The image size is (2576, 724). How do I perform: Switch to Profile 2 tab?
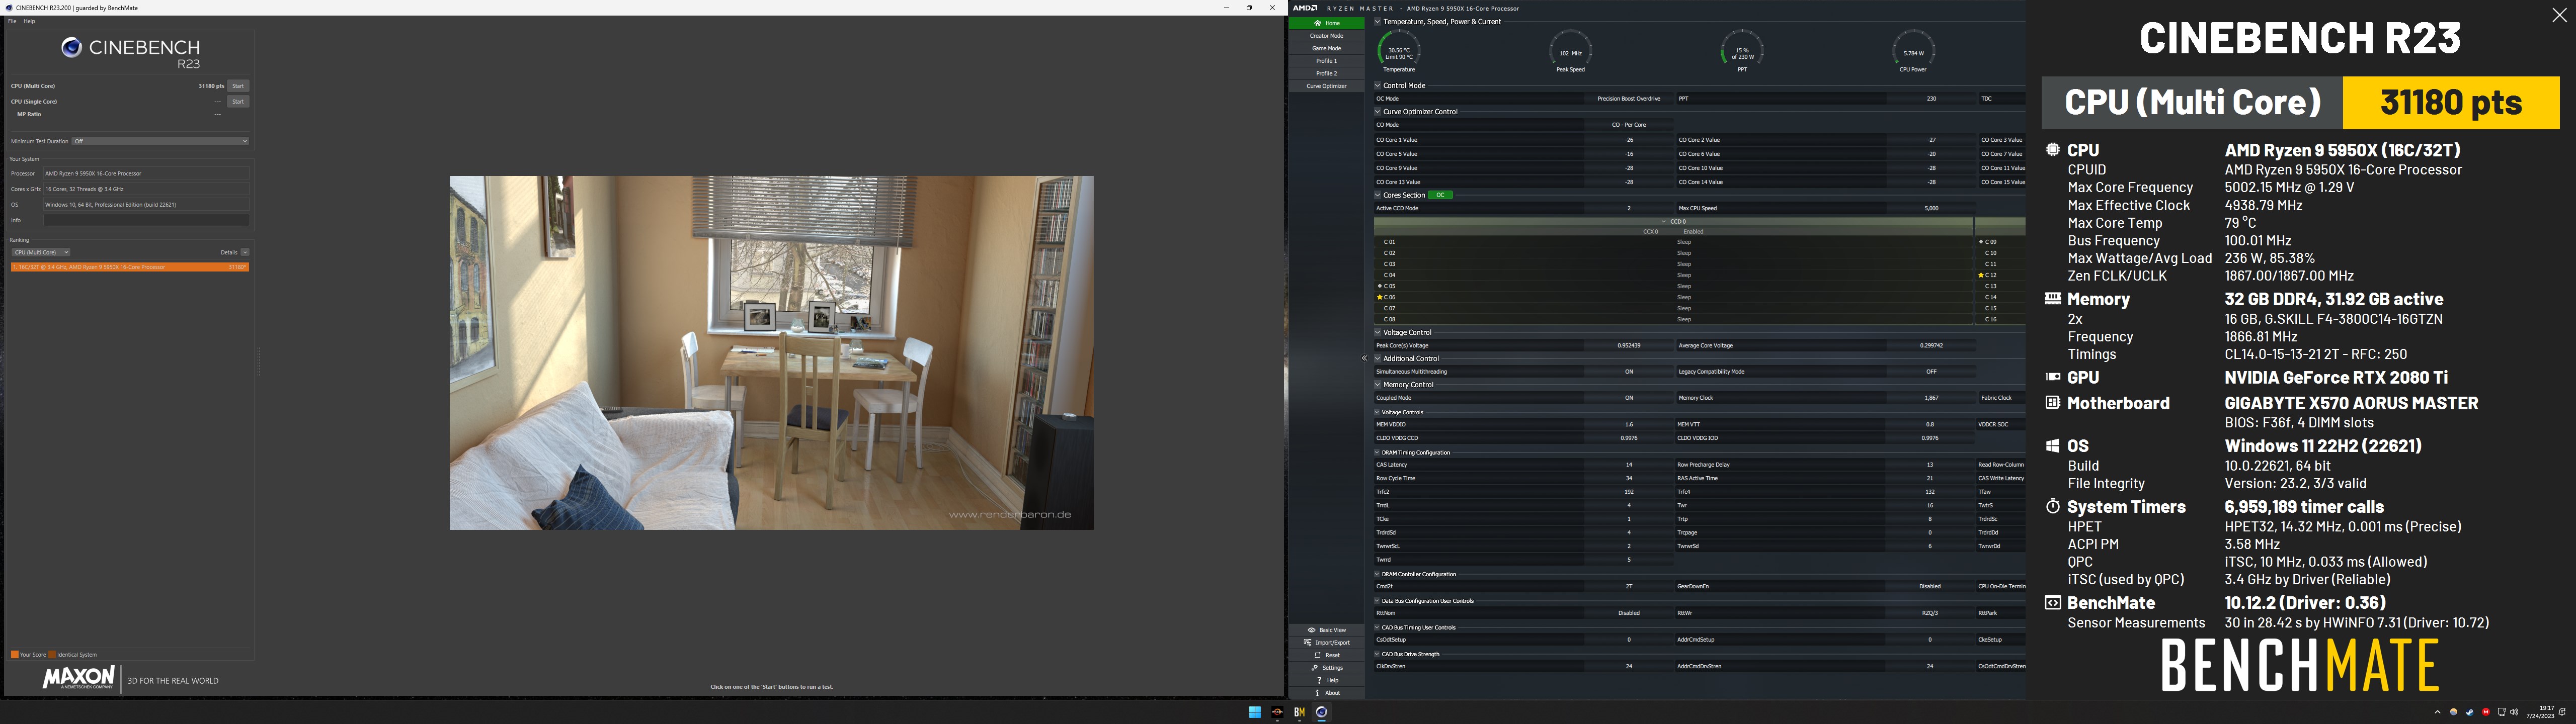[1326, 73]
